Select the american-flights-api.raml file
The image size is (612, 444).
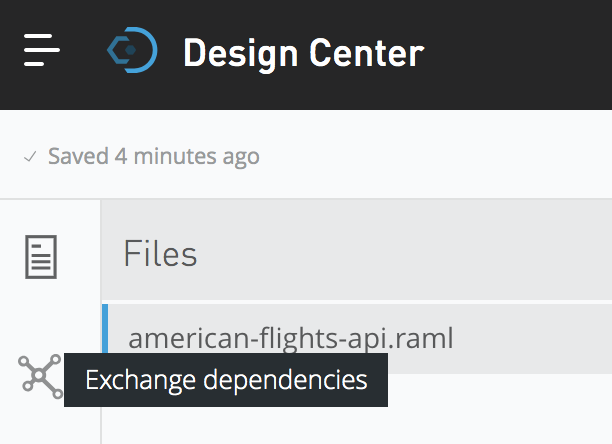[357, 338]
